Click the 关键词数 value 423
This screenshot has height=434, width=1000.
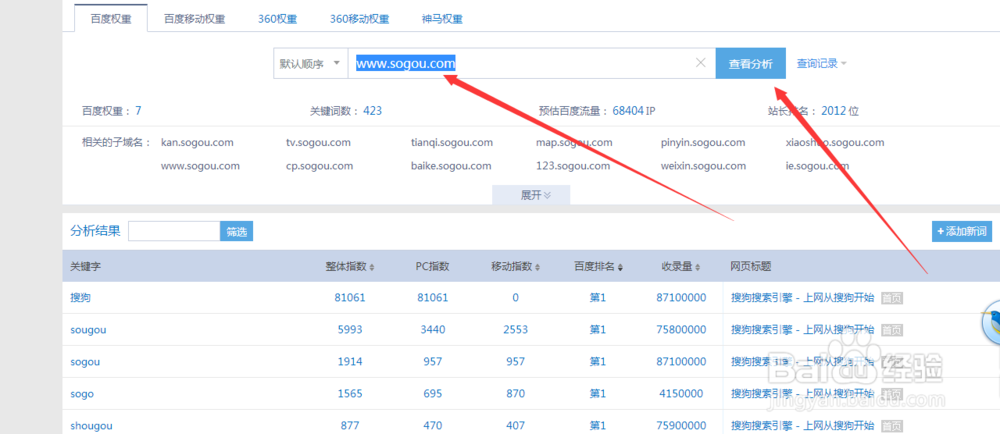(x=372, y=111)
